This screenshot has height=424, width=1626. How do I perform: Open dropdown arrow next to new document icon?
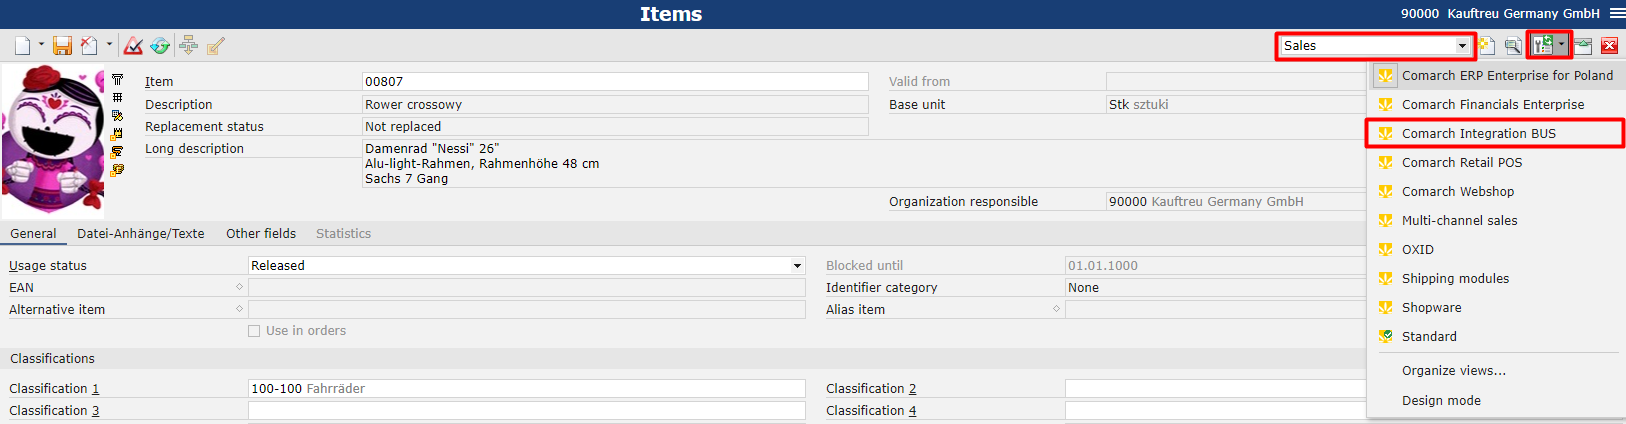point(41,45)
